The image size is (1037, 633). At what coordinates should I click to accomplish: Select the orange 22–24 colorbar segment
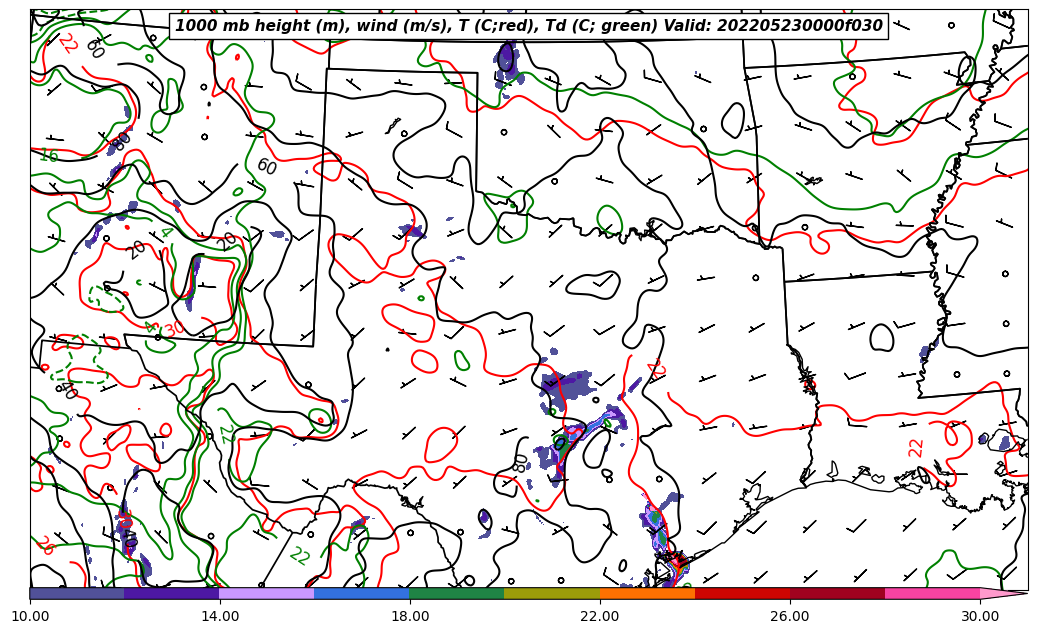tap(647, 593)
